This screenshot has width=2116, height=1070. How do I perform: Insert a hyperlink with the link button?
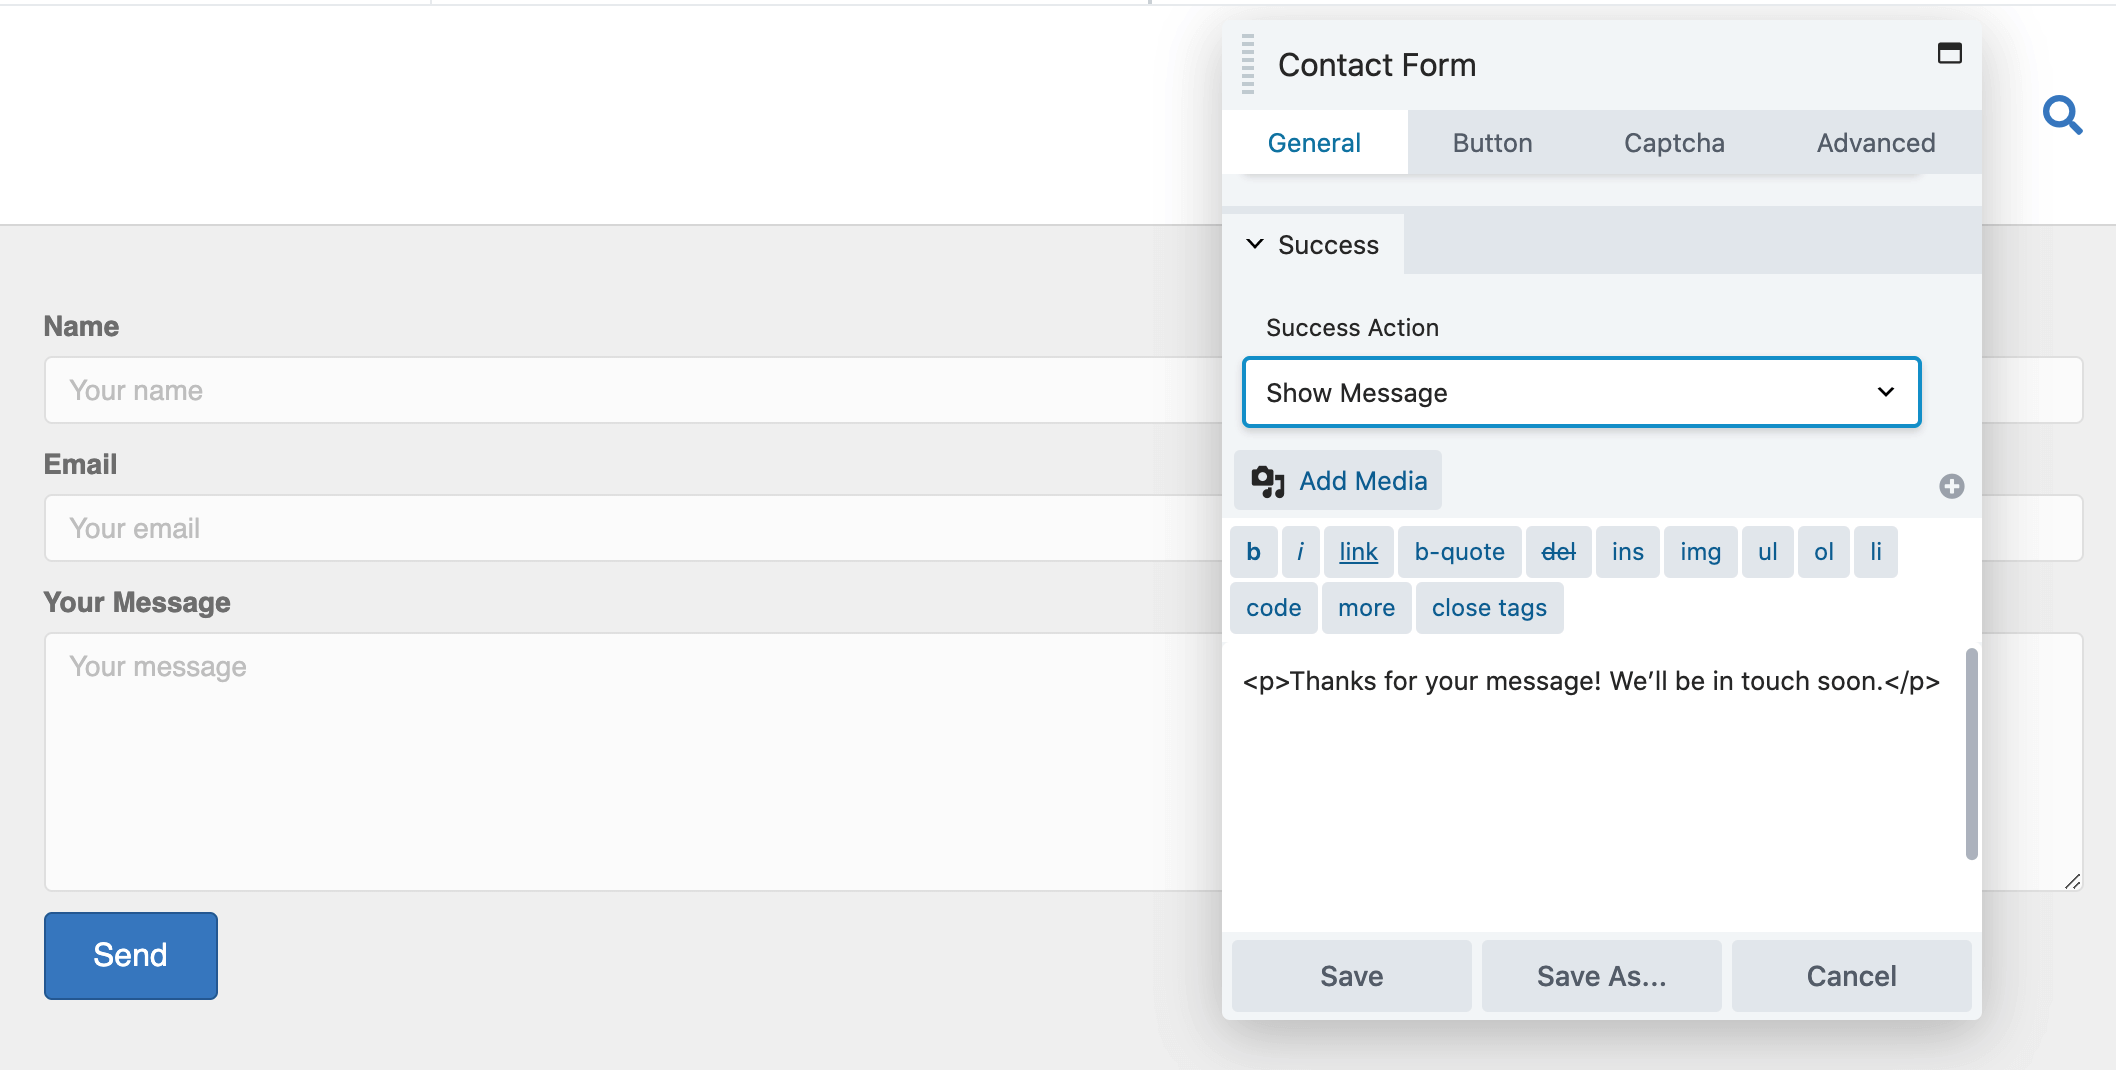(1357, 551)
